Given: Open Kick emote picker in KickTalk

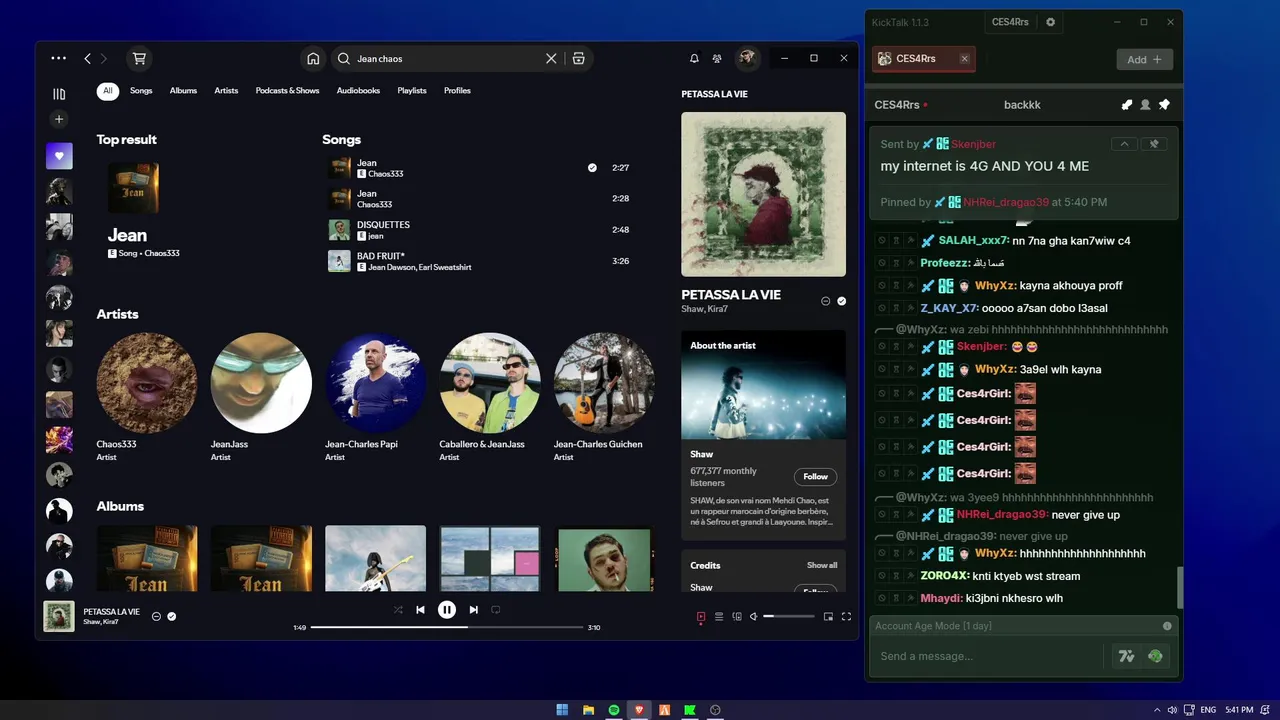Looking at the screenshot, I should click(x=1155, y=656).
